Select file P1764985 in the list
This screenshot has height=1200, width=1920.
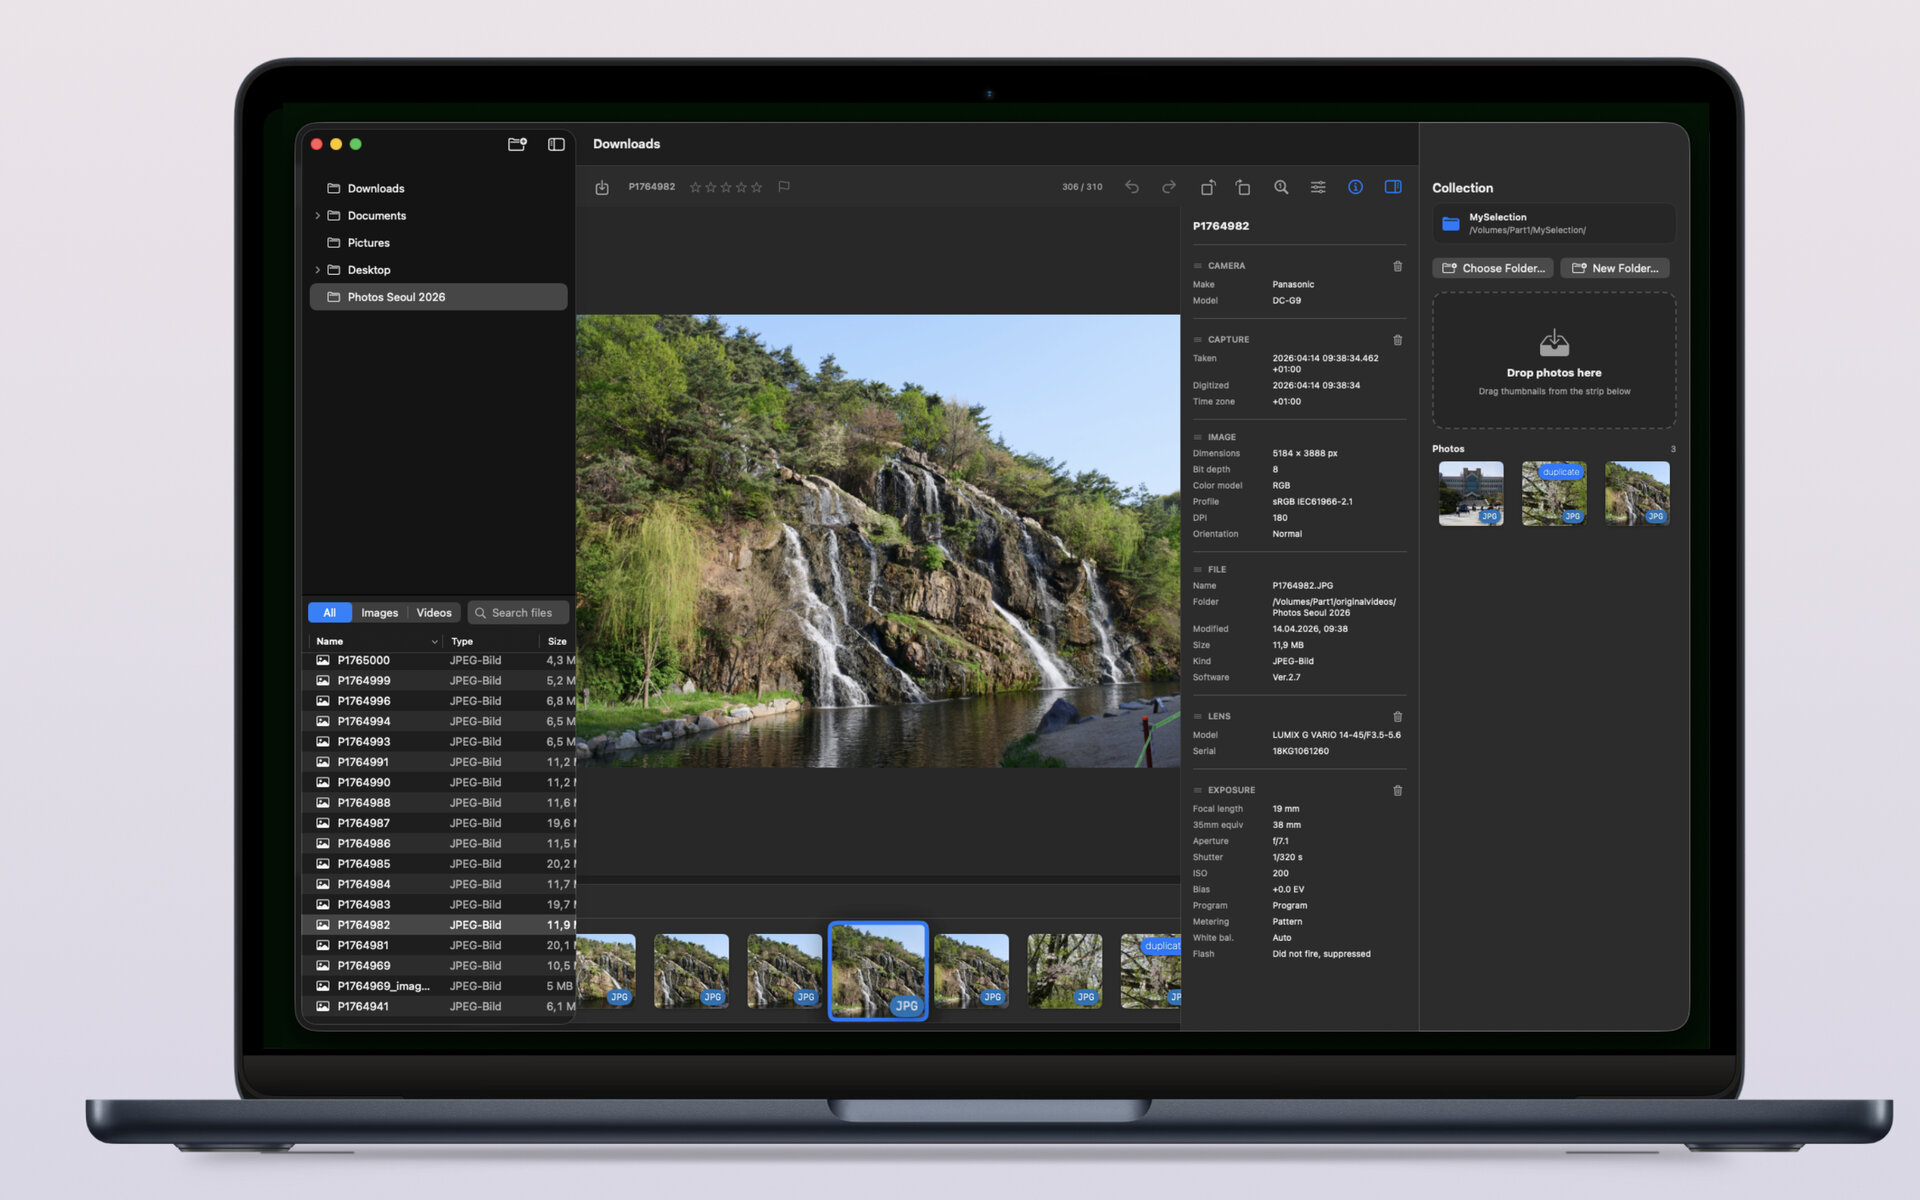coord(439,864)
